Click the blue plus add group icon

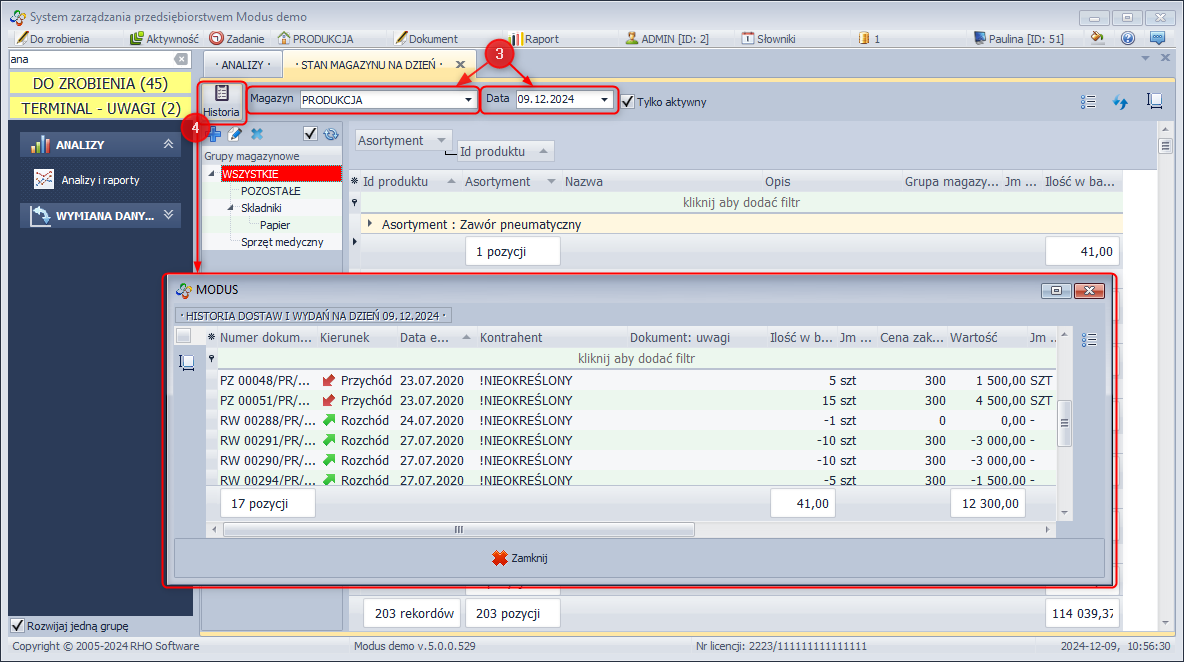[214, 134]
